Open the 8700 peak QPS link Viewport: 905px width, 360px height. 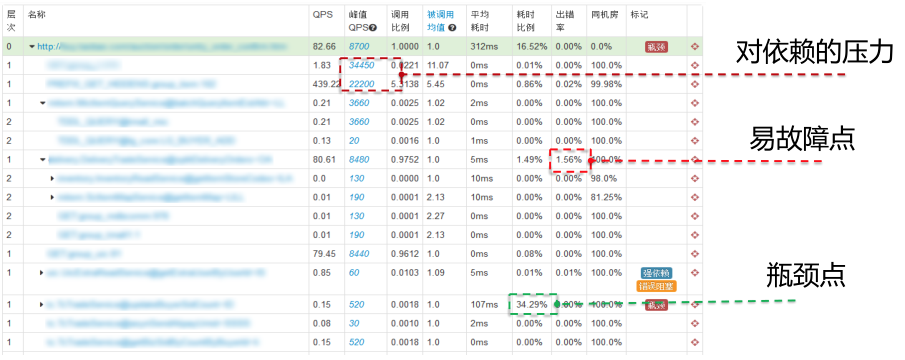tap(358, 47)
